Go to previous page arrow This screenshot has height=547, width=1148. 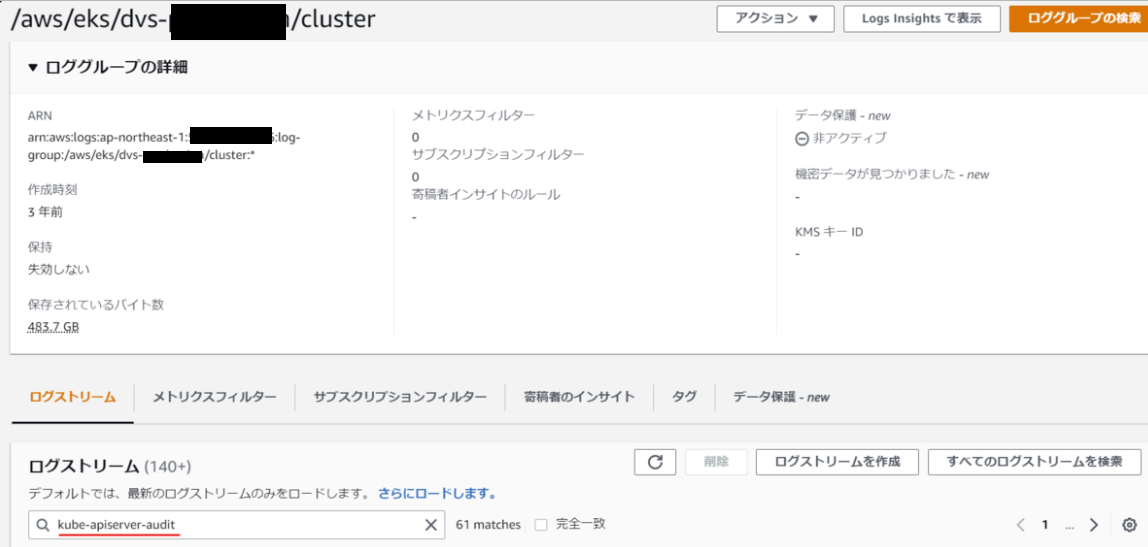(1021, 525)
